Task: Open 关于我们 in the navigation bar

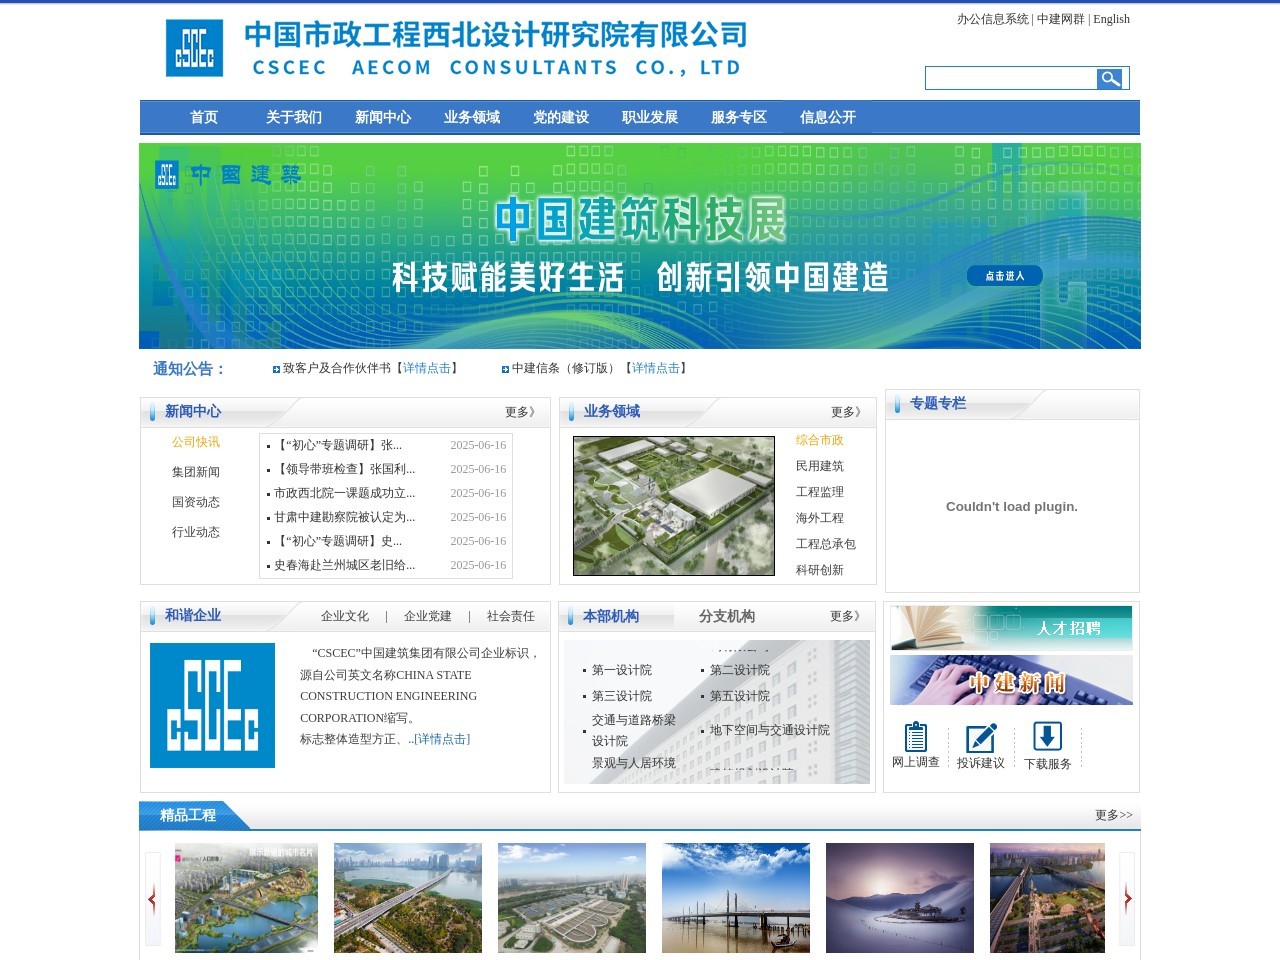Action: pos(294,117)
